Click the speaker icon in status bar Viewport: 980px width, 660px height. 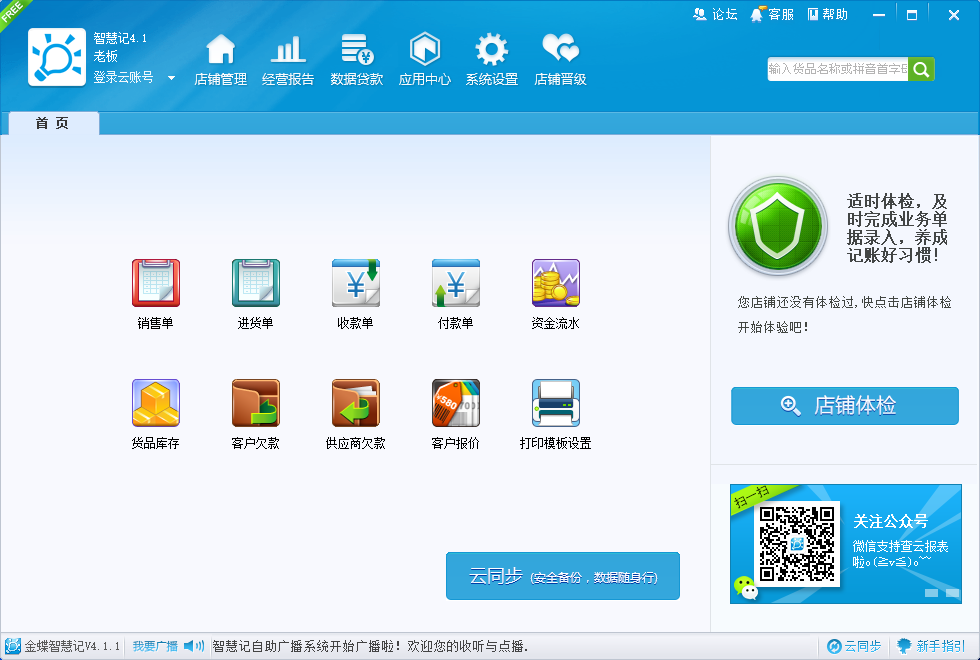(x=194, y=646)
